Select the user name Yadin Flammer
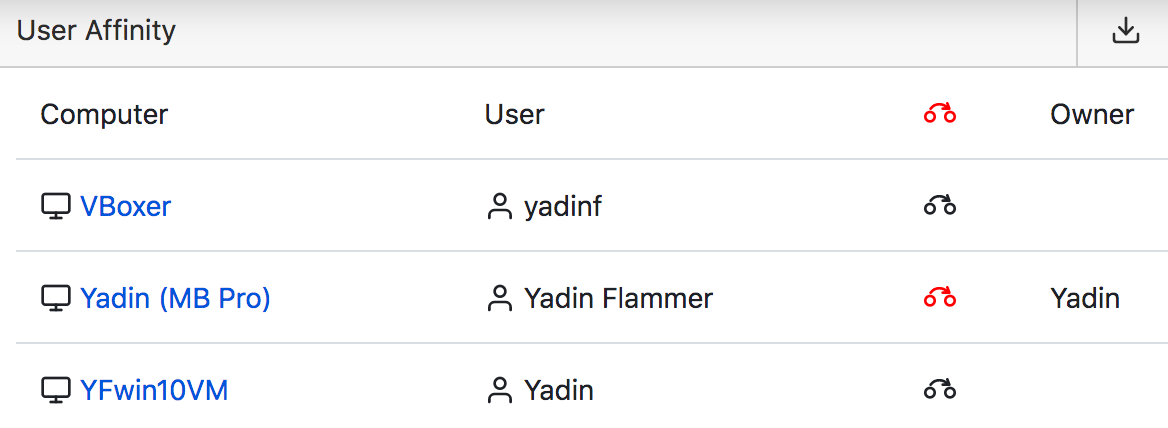The image size is (1168, 428). click(618, 298)
